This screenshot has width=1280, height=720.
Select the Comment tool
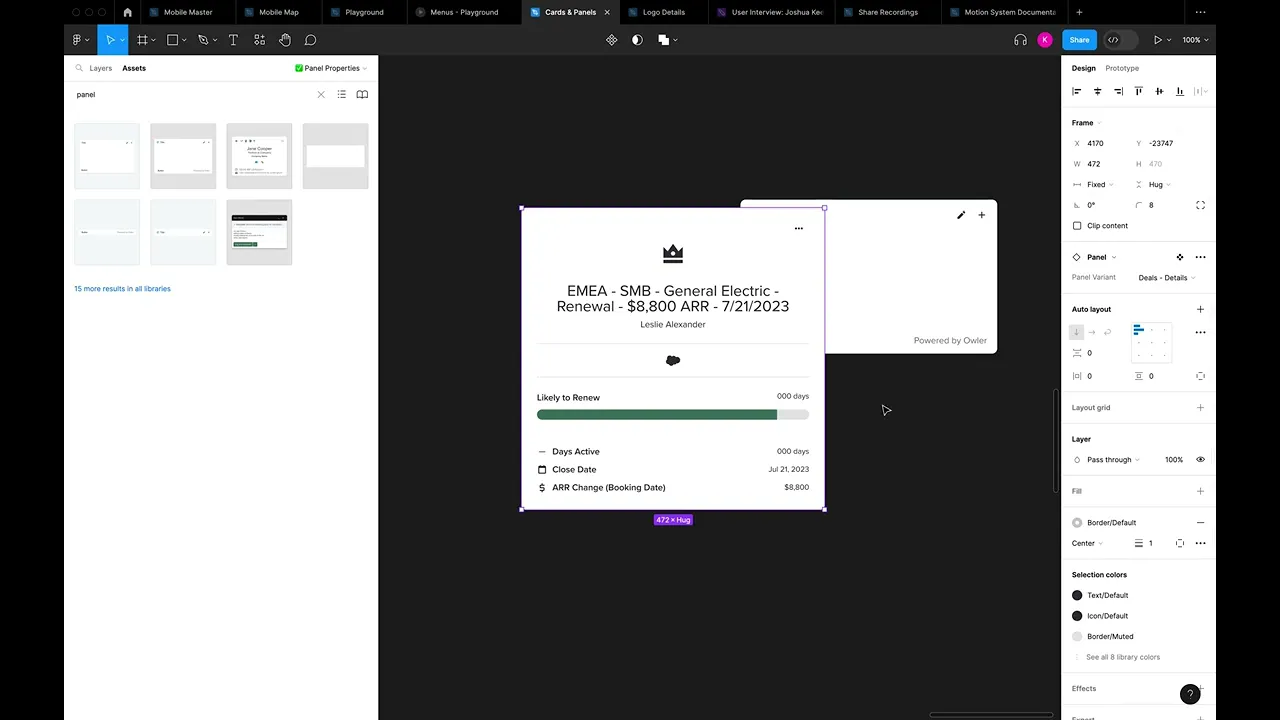pos(310,40)
